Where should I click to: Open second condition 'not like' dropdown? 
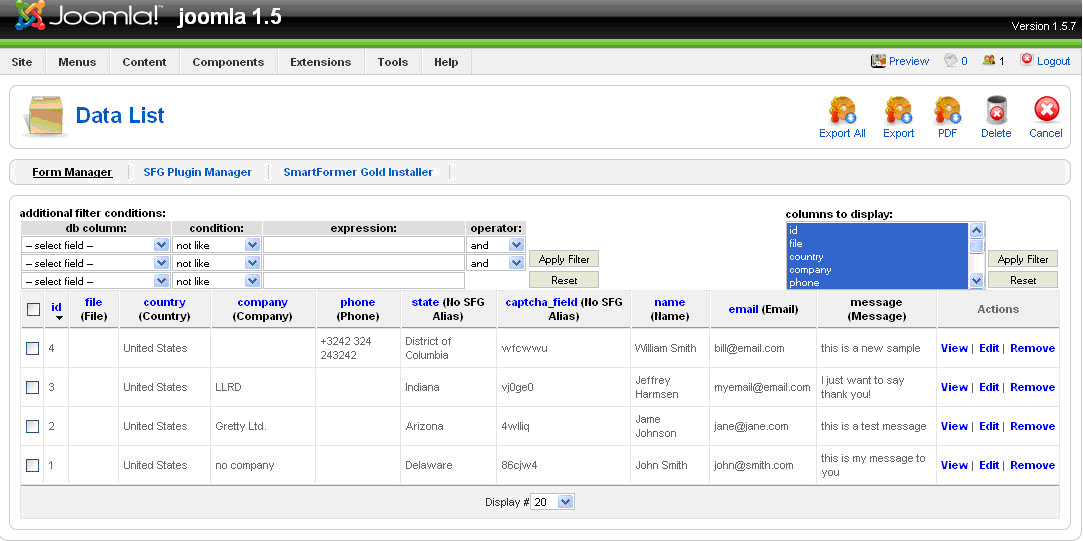(216, 263)
